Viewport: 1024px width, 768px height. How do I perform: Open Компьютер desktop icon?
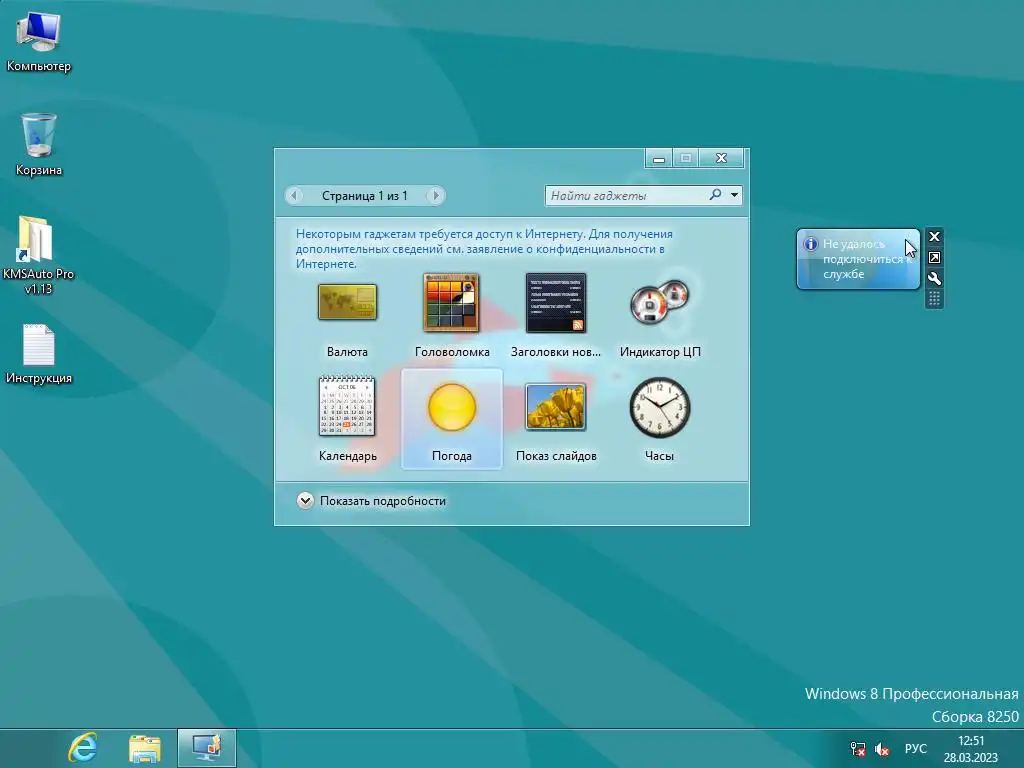tap(39, 42)
